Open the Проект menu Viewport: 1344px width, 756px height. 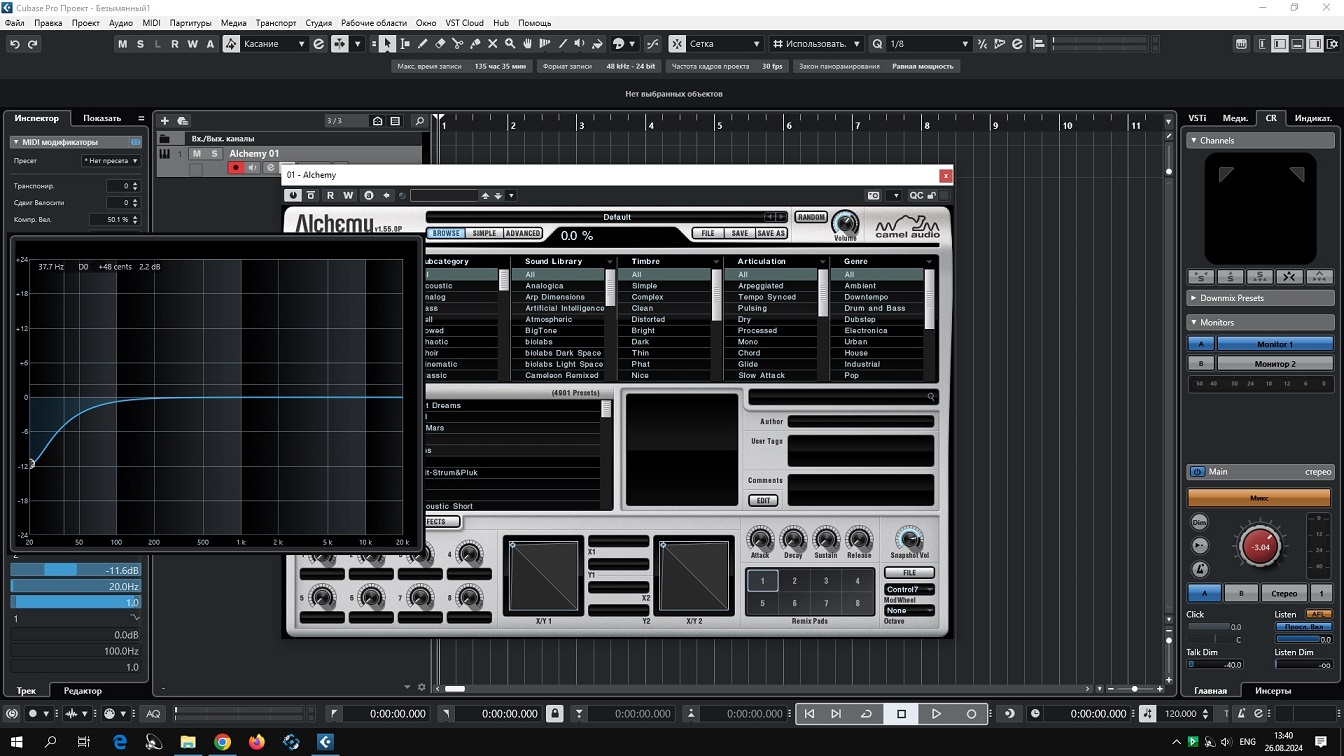pyautogui.click(x=86, y=22)
